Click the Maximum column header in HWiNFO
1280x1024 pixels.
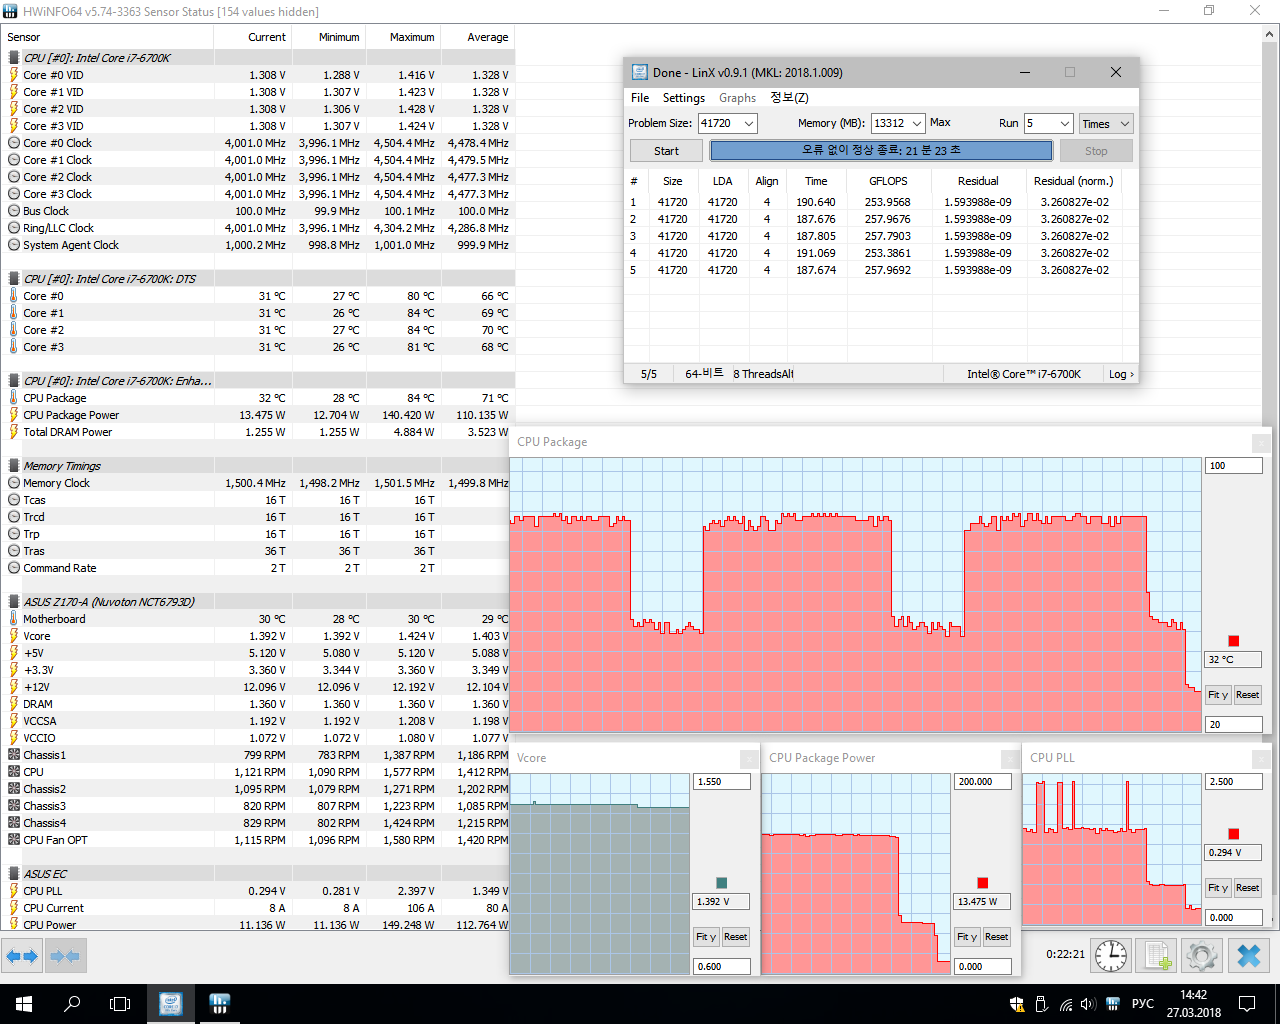tap(403, 37)
